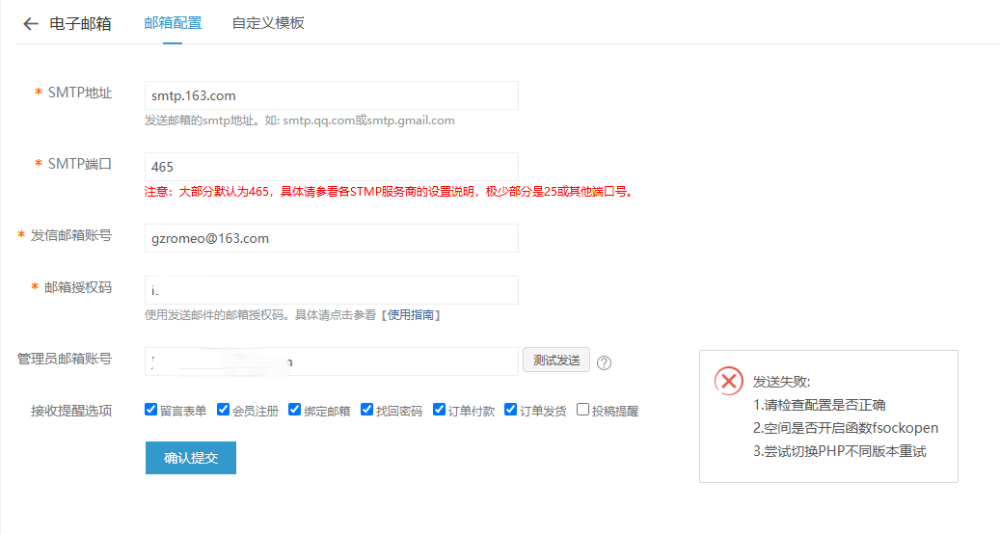The width and height of the screenshot is (1000, 535).
Task: Click the back arrow beside 电子邮箱
Action: tap(31, 24)
